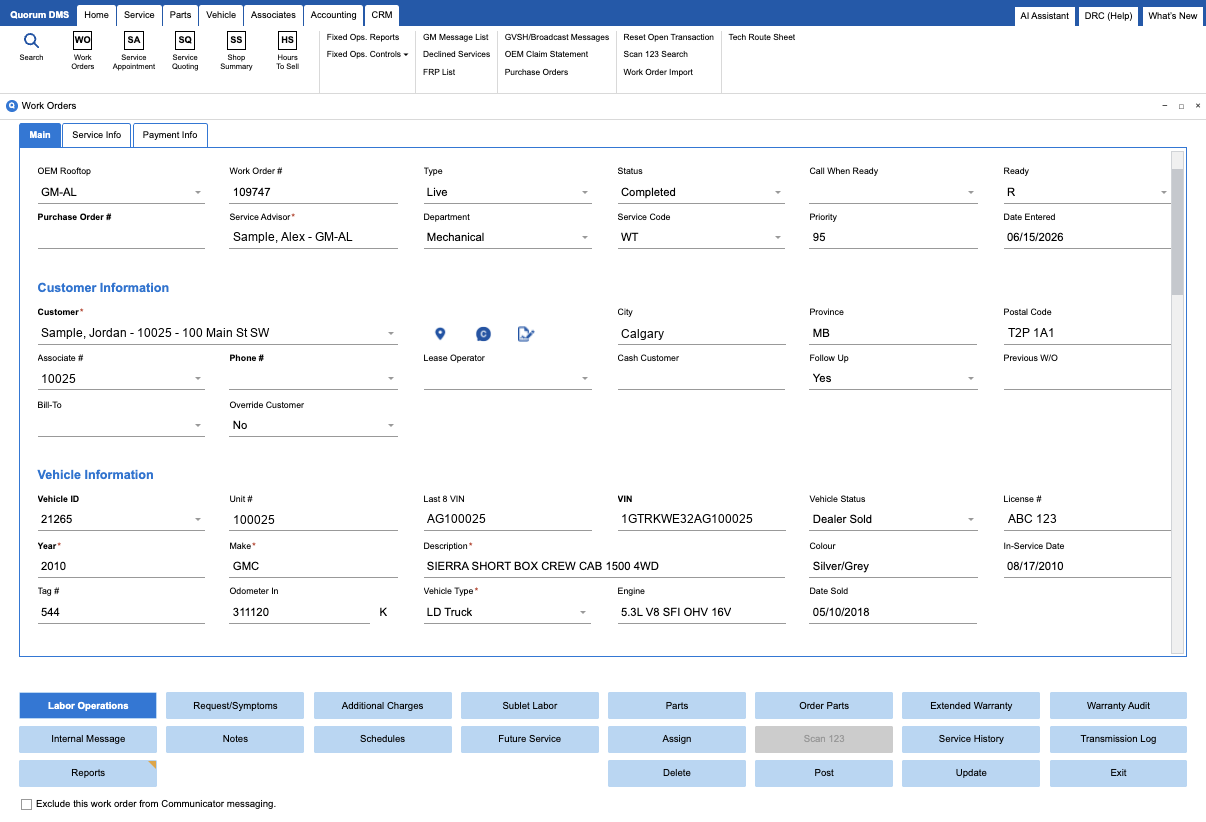Click the Labor Operations button

88,705
